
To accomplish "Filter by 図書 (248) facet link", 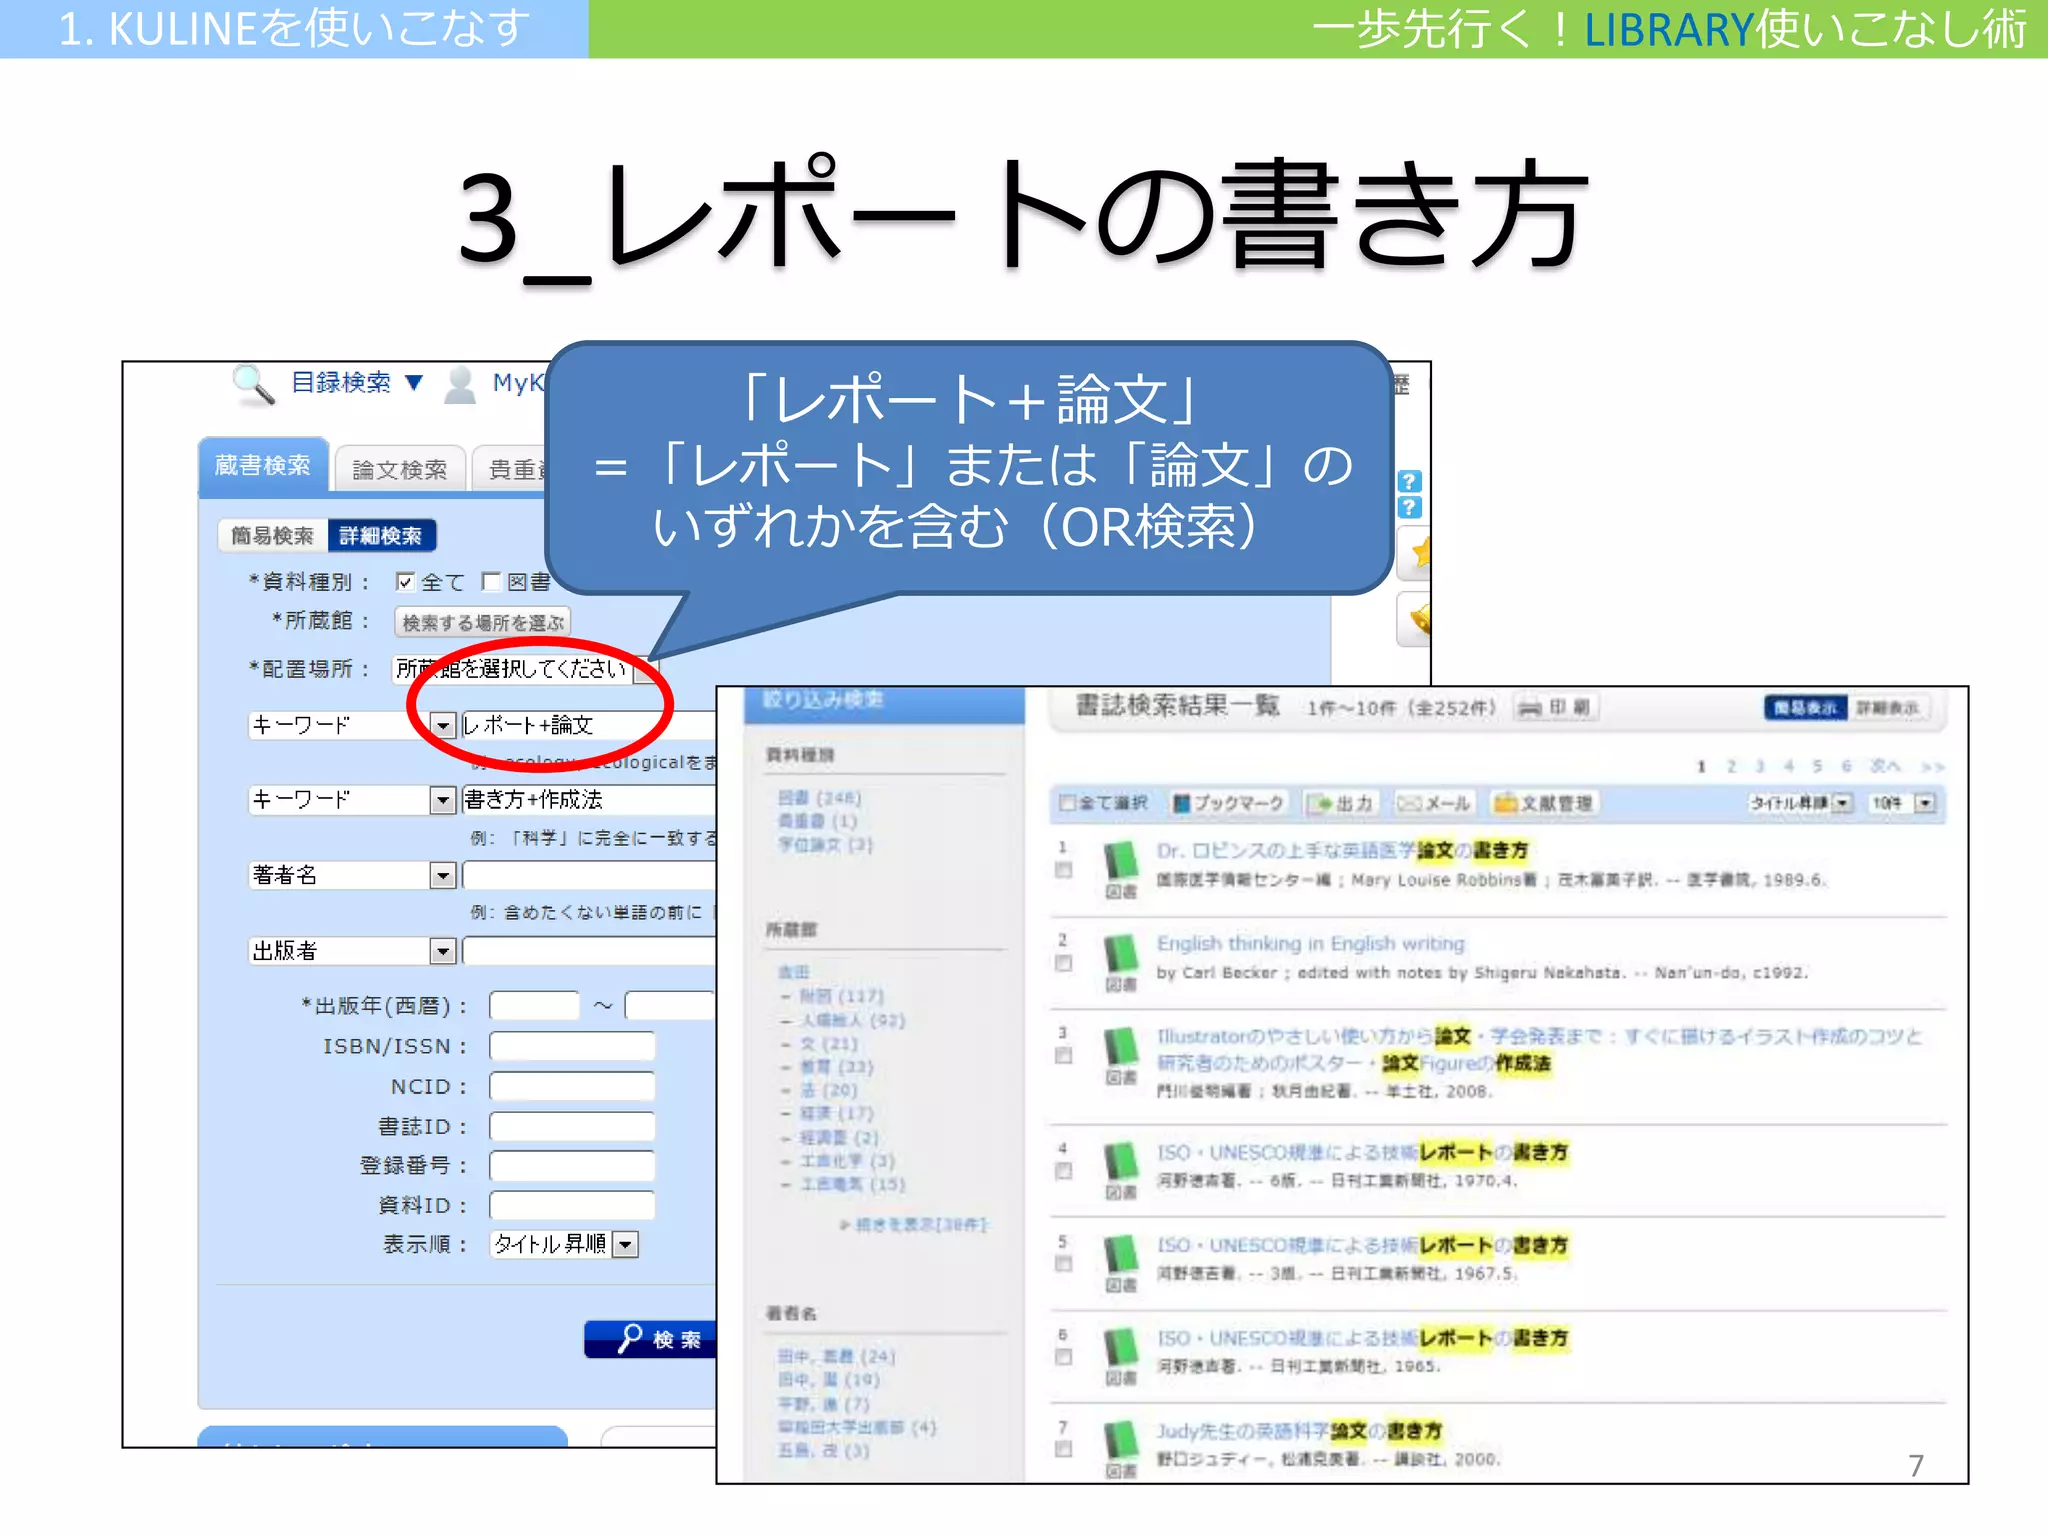I will click(819, 797).
